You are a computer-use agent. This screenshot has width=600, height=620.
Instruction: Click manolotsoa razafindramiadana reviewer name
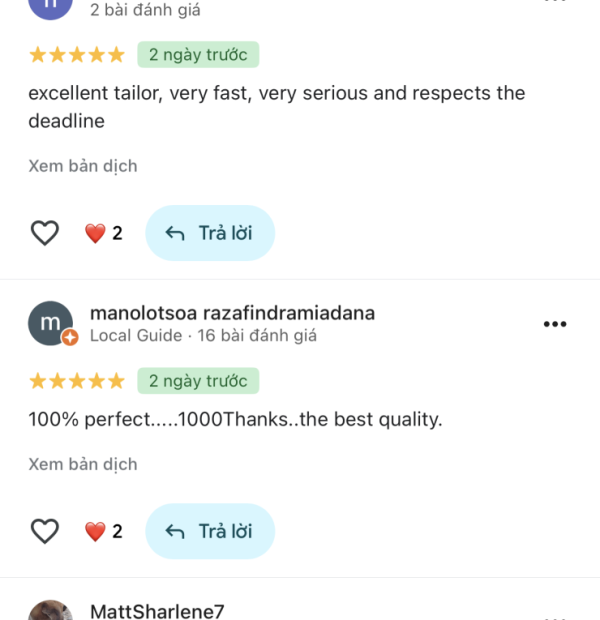pos(232,313)
